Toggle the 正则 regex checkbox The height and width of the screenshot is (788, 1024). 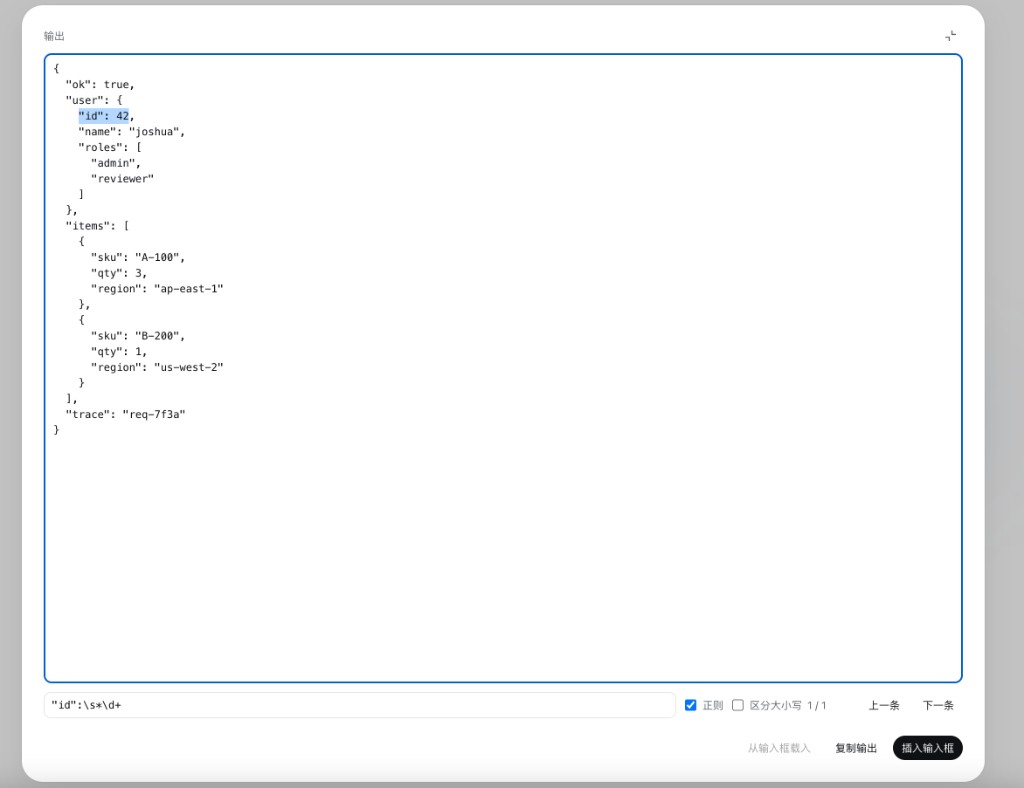[690, 705]
